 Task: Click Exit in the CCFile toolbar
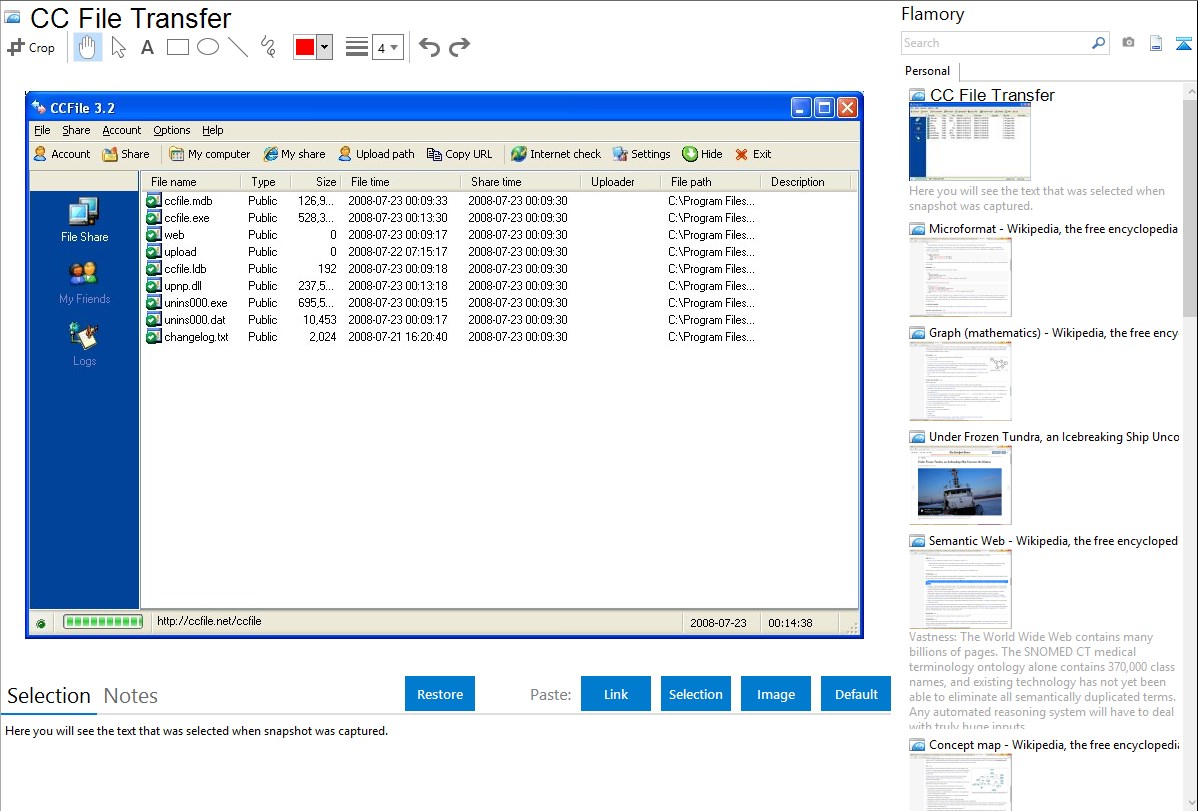point(753,154)
